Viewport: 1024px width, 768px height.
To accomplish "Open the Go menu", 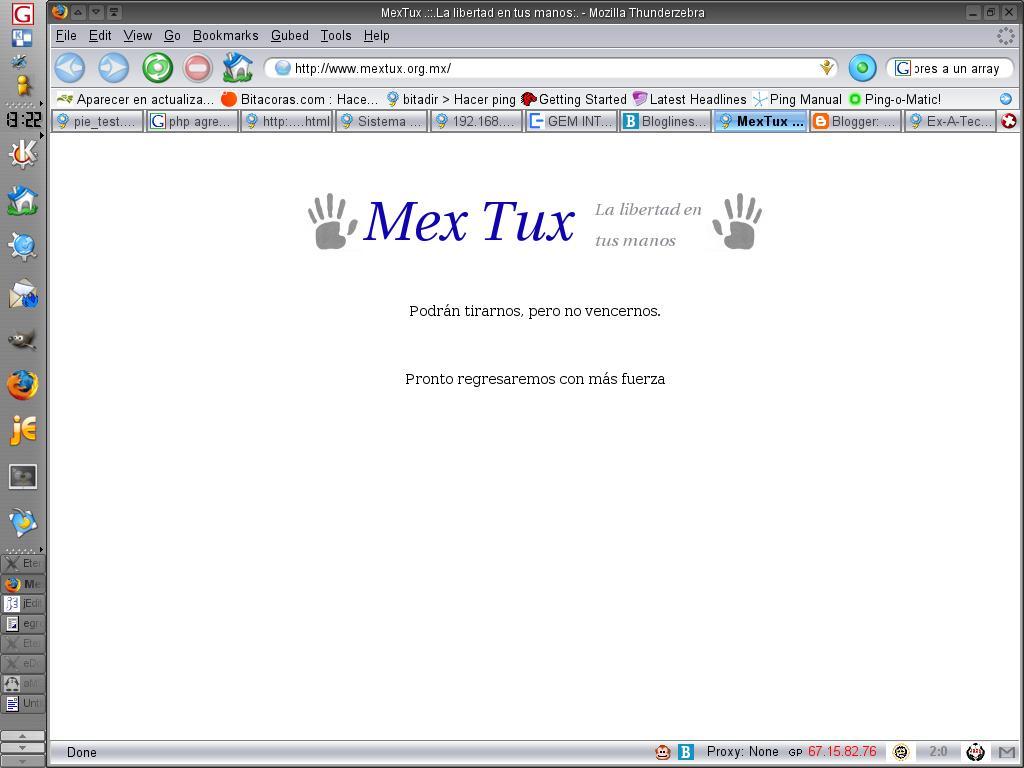I will tap(172, 36).
